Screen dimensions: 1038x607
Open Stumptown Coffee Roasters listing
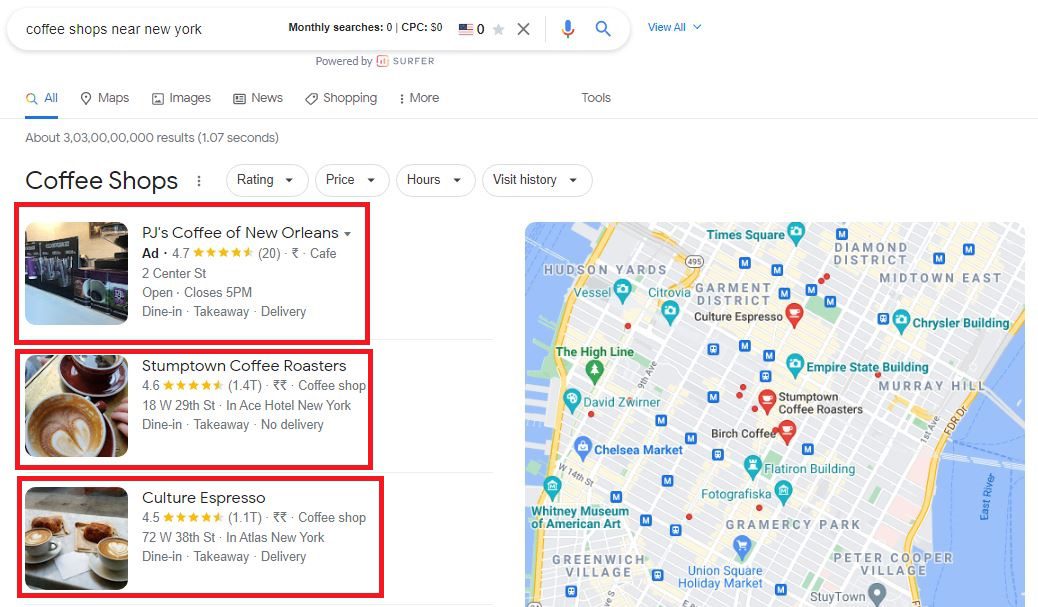[x=244, y=365]
